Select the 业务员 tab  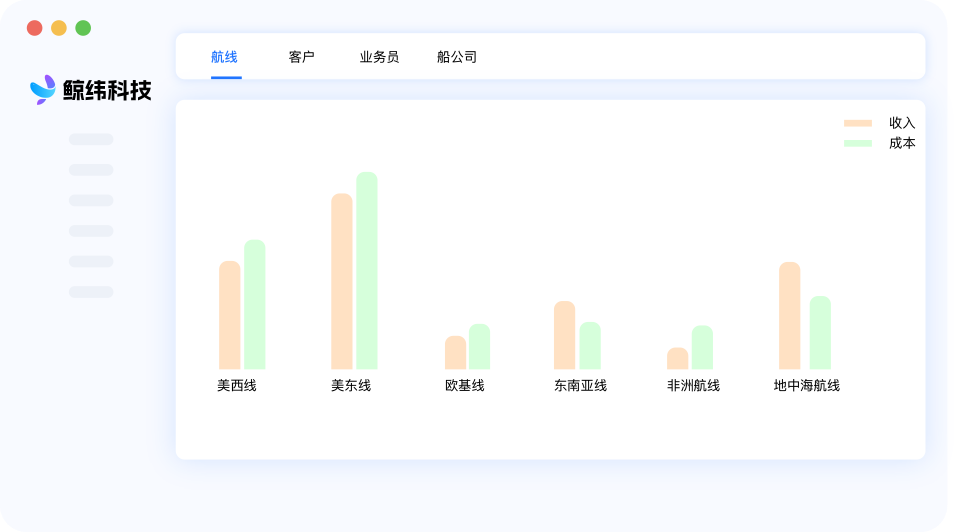(x=379, y=57)
